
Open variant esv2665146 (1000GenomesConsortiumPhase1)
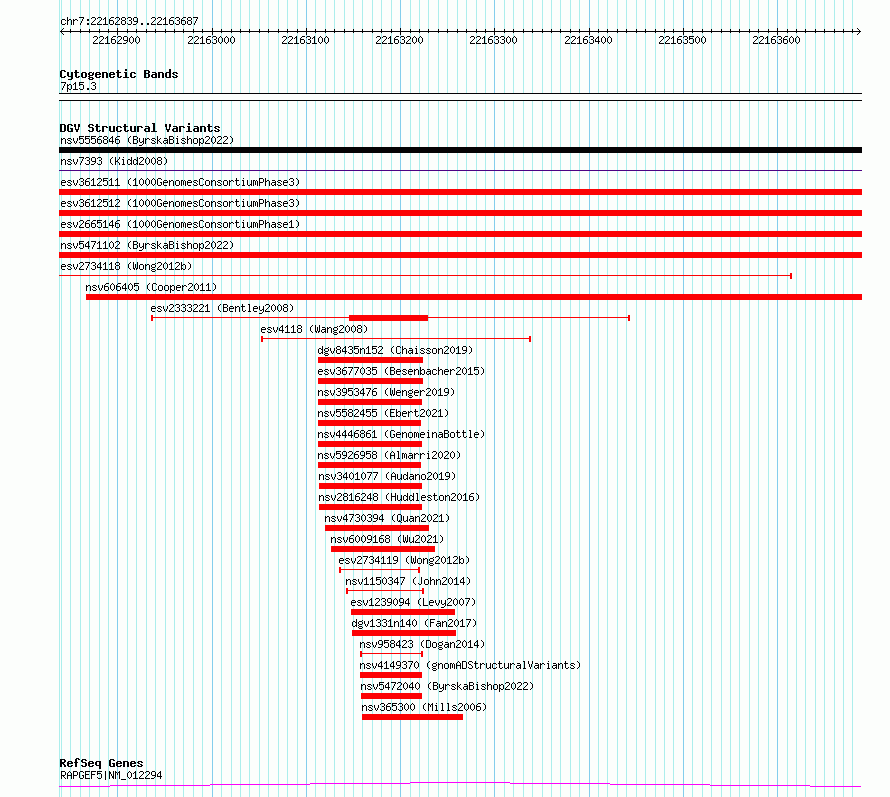pos(180,225)
